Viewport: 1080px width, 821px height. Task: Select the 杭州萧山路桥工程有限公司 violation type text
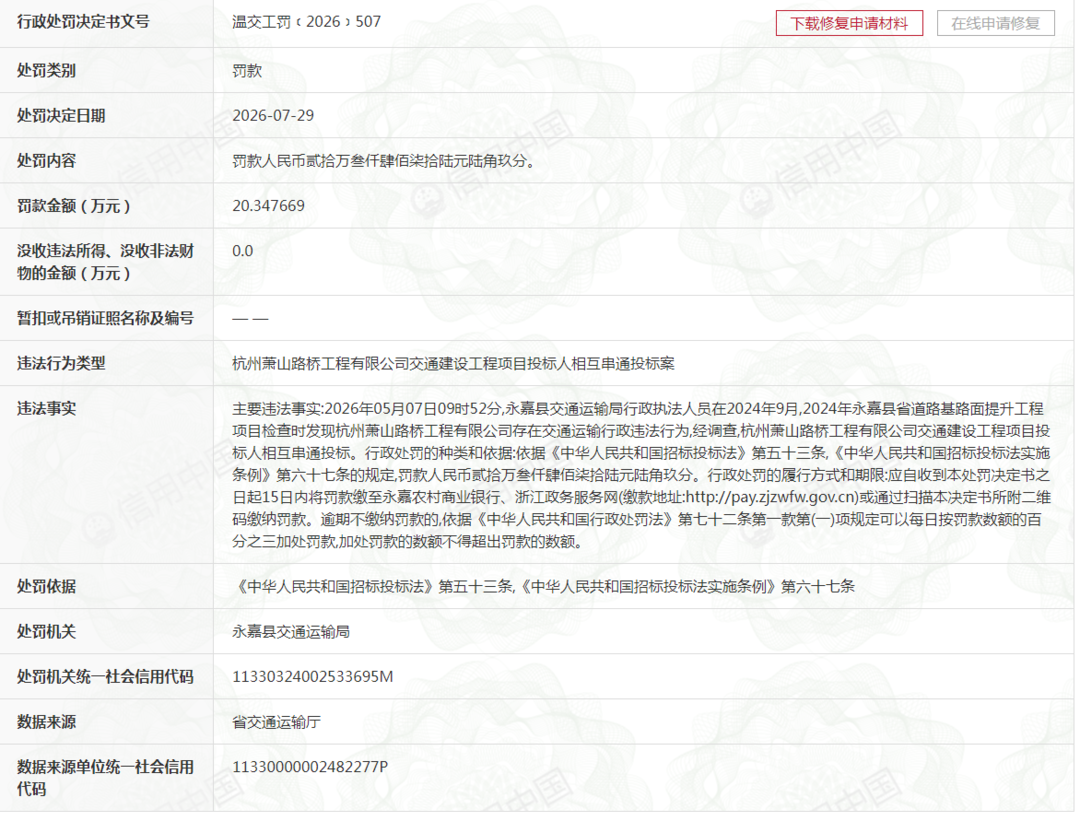pyautogui.click(x=453, y=363)
